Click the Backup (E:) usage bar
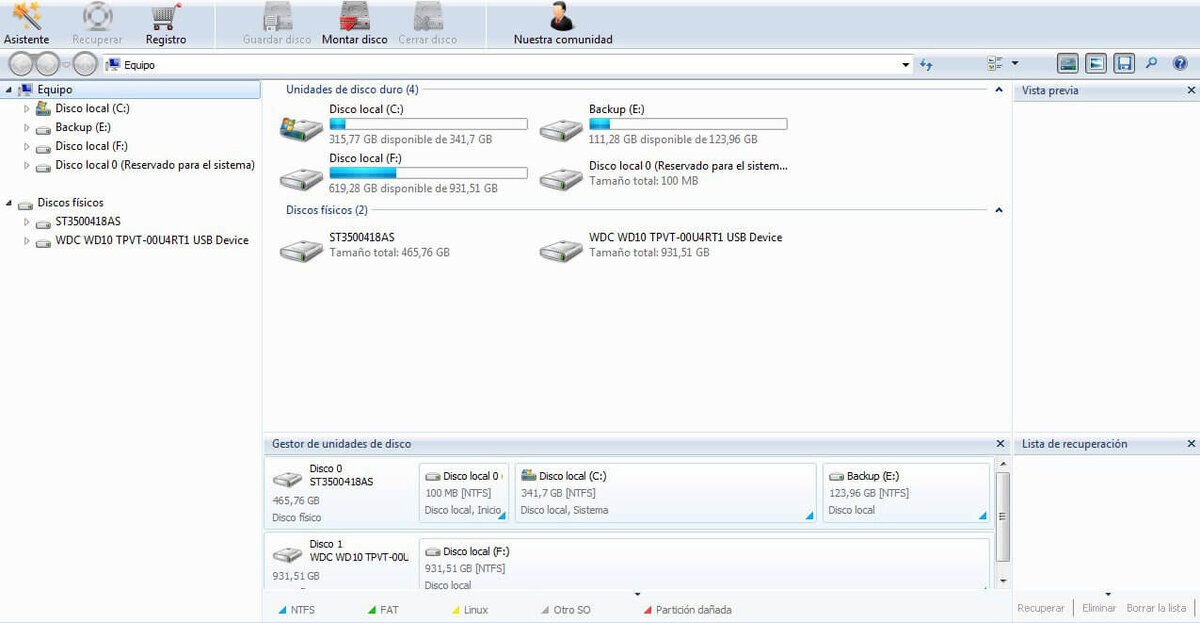Viewport: 1200px width, 623px height. [688, 124]
